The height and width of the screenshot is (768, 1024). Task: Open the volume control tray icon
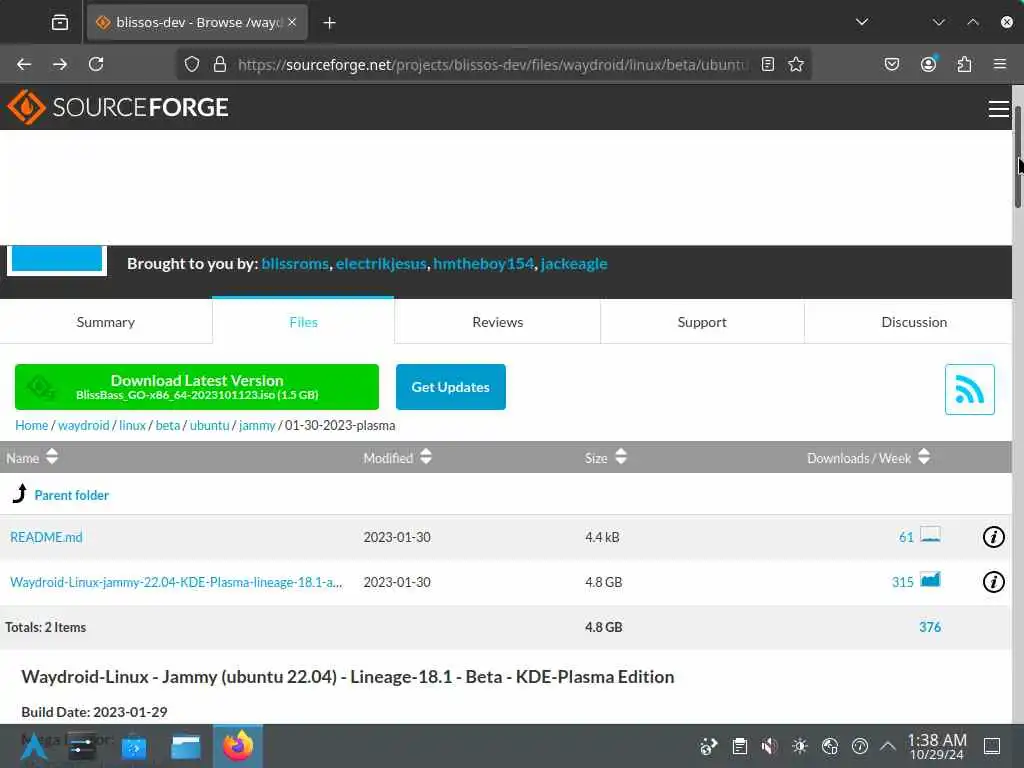coord(769,746)
